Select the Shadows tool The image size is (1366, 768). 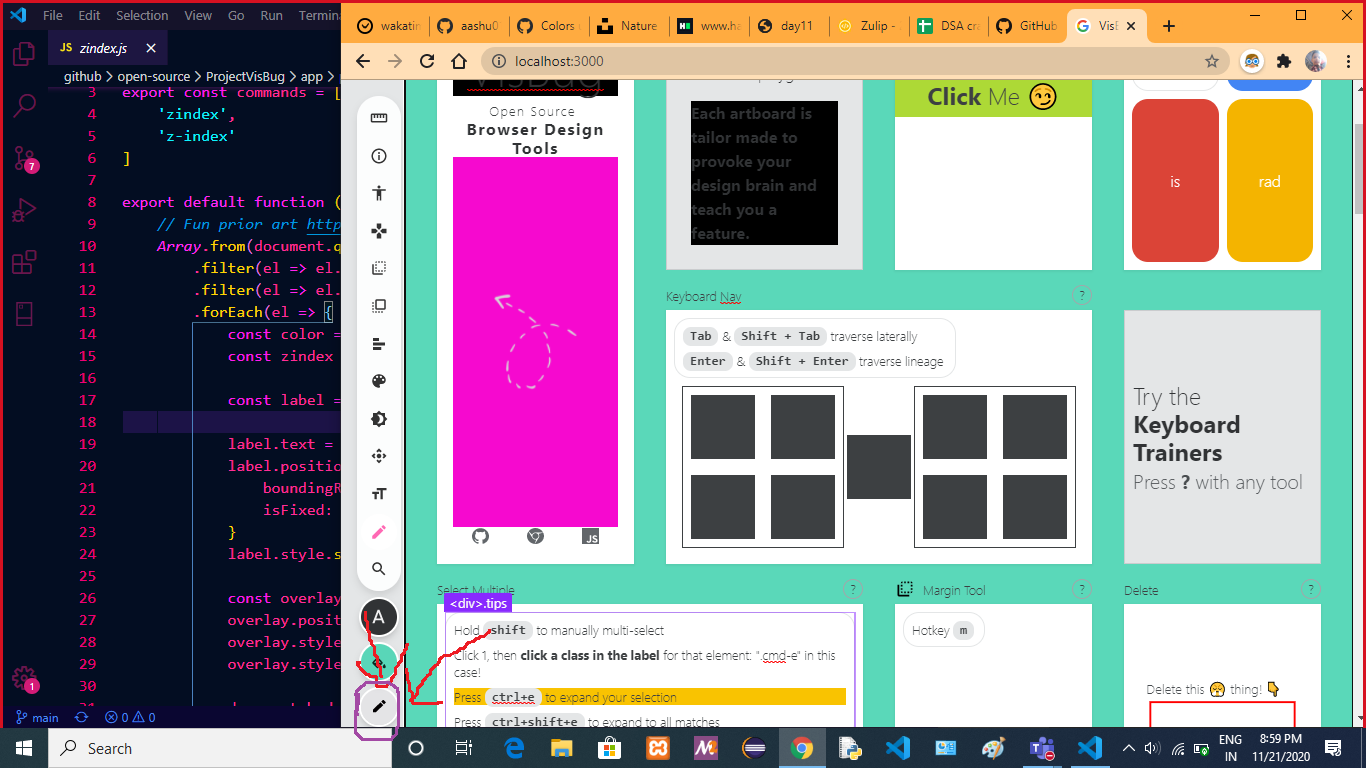(x=378, y=418)
